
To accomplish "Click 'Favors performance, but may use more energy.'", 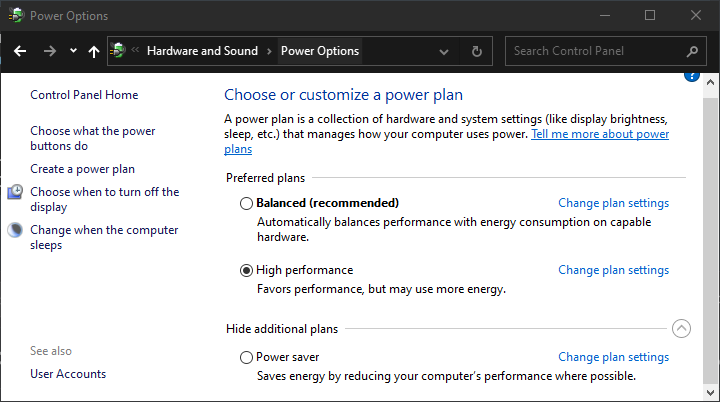I will 381,289.
